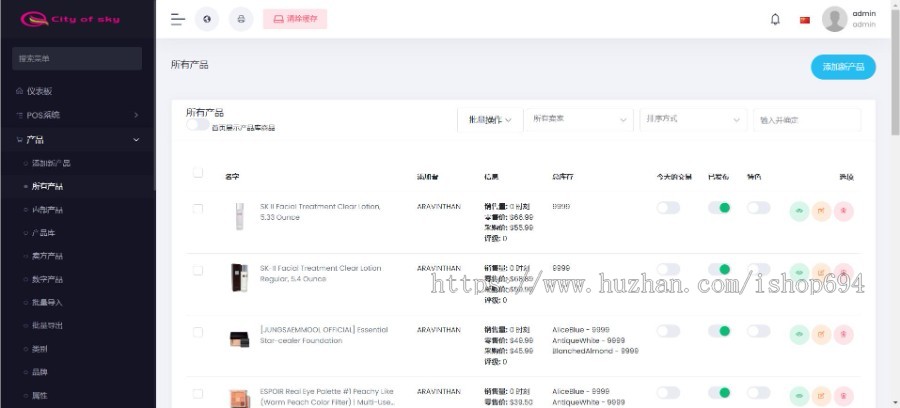Image resolution: width=900 pixels, height=408 pixels.
Task: Unpublish the JUNGSAEMMOOL foundation product
Action: [x=719, y=331]
